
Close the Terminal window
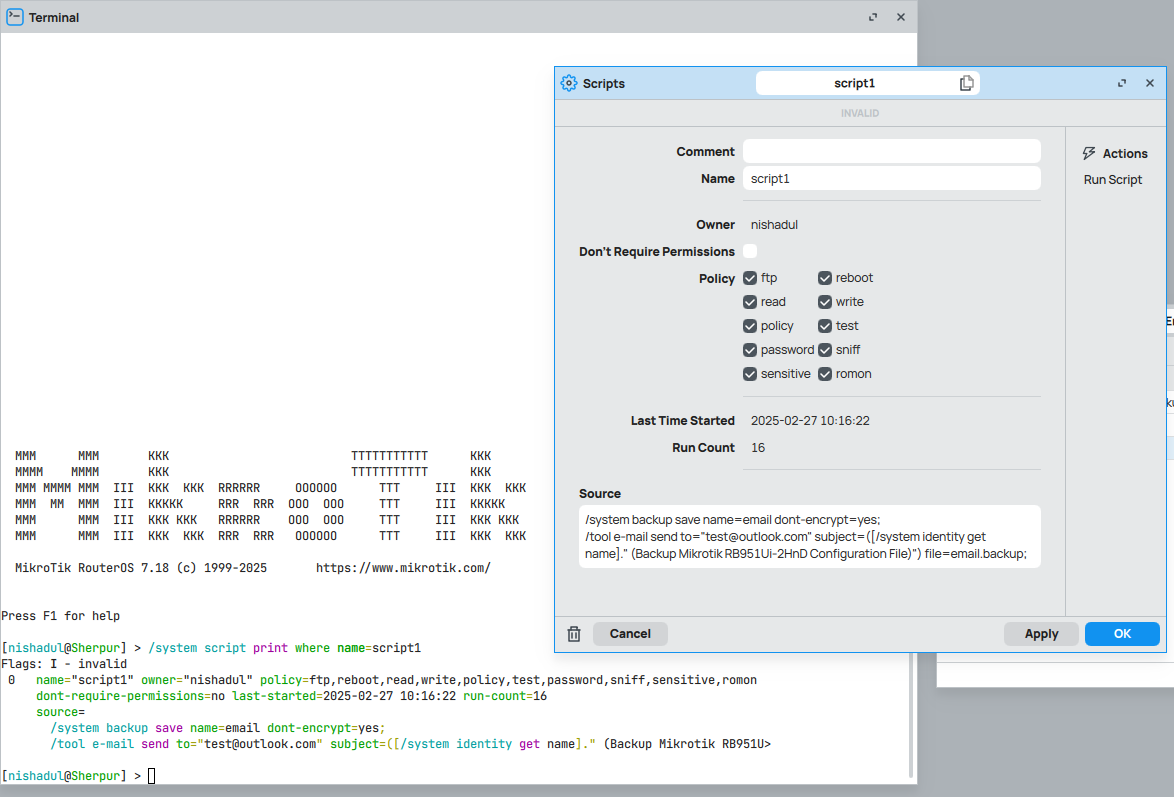coord(900,17)
